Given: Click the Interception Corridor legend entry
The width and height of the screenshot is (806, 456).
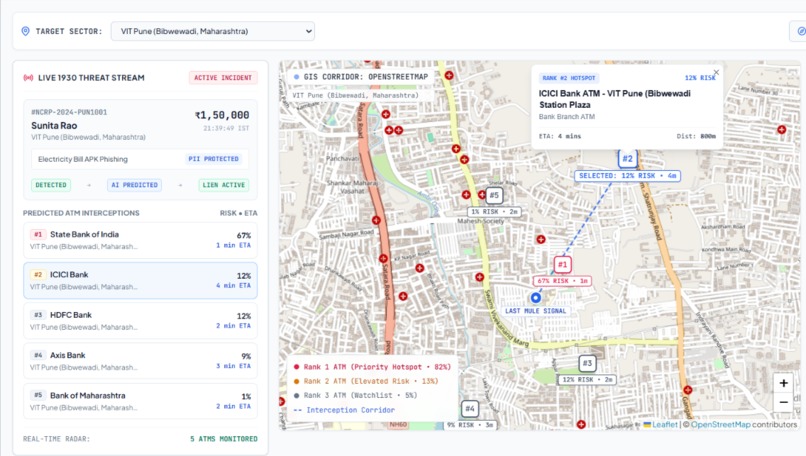Looking at the screenshot, I should click(344, 410).
